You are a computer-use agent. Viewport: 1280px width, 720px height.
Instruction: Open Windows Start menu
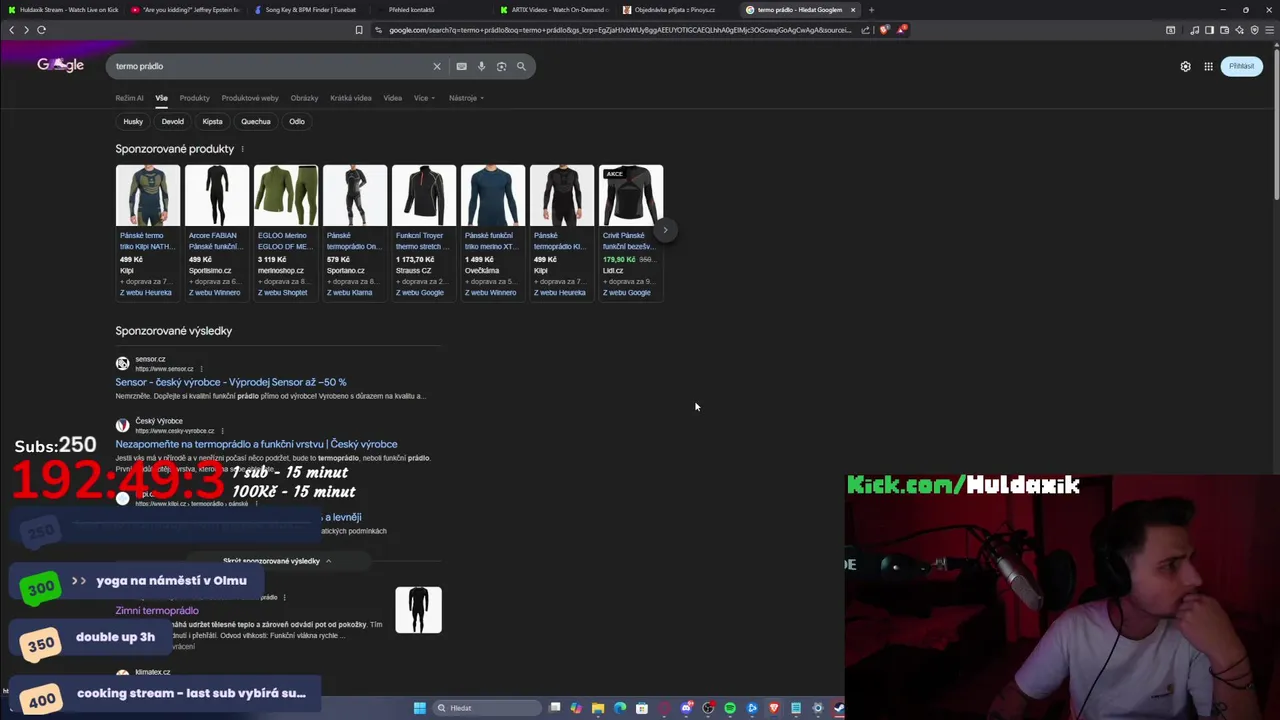coord(420,708)
